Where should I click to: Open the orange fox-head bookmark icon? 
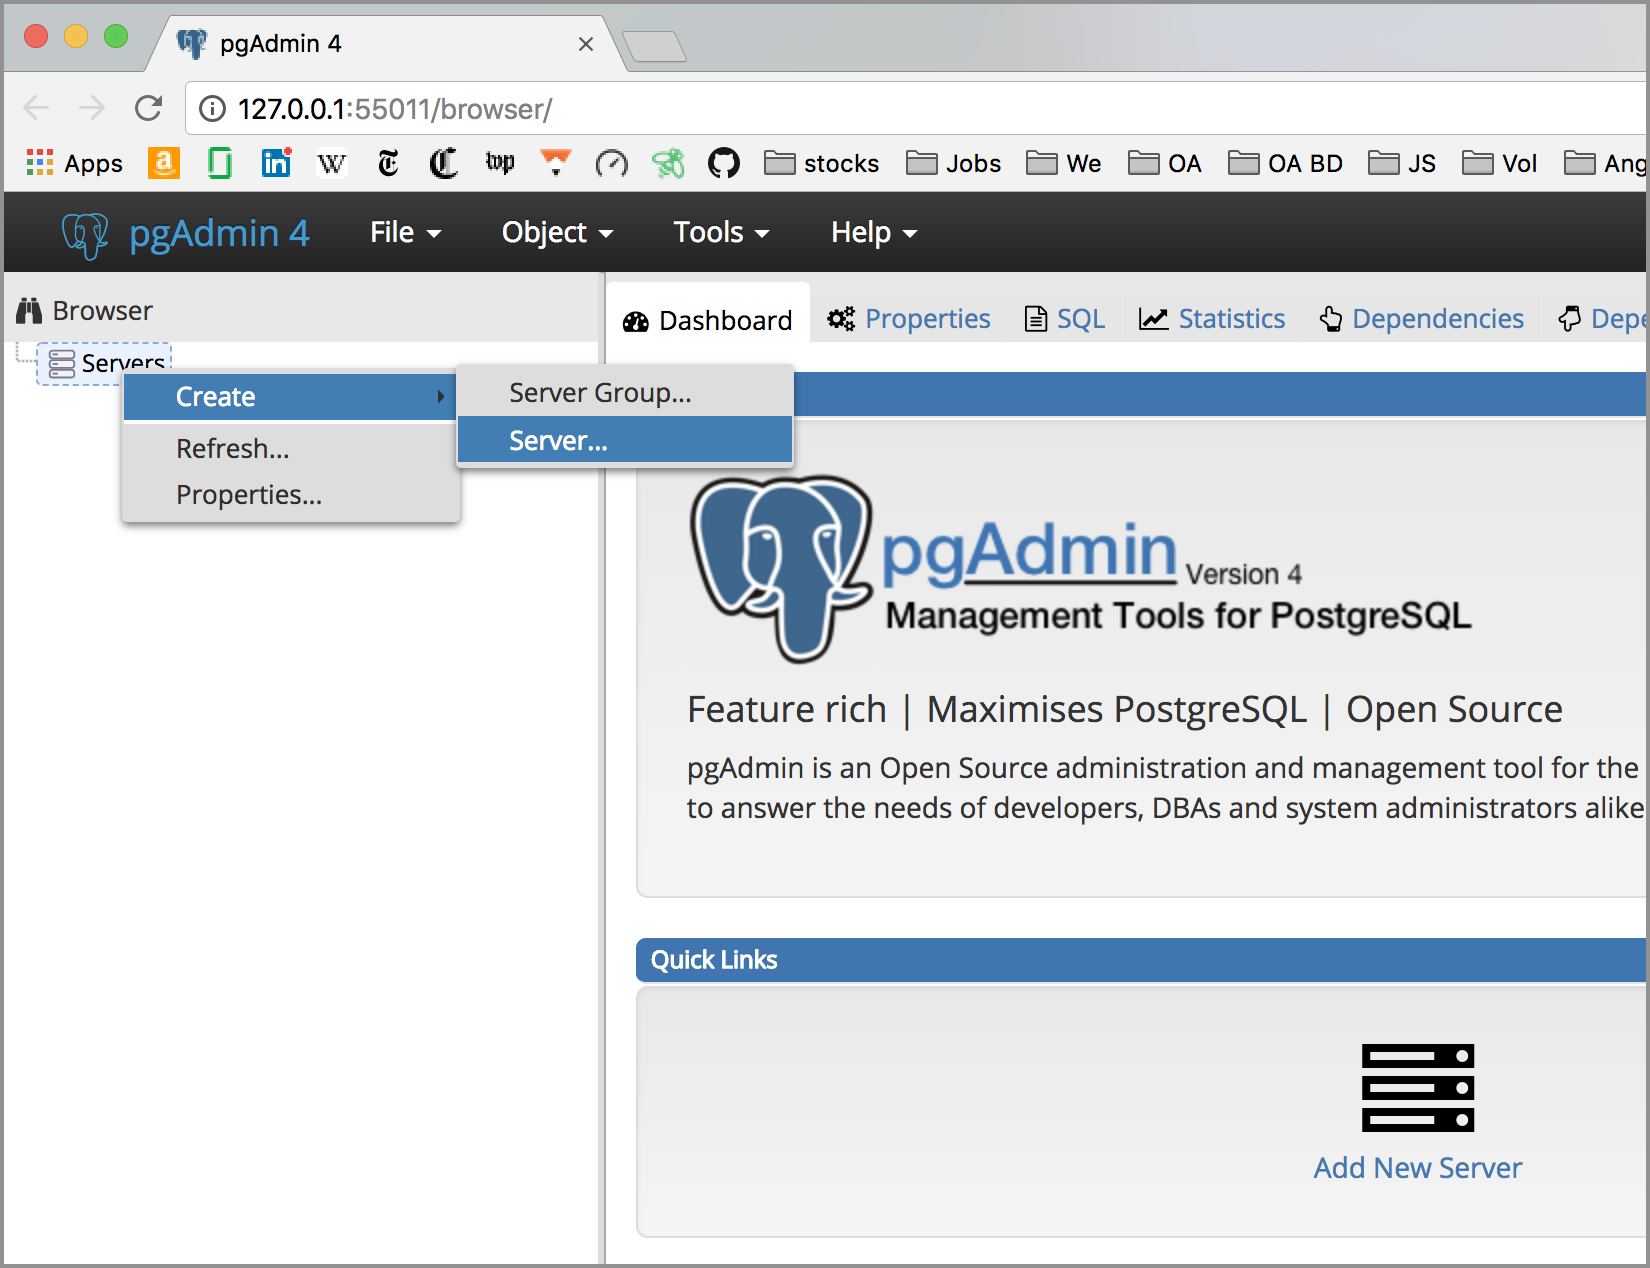[556, 163]
